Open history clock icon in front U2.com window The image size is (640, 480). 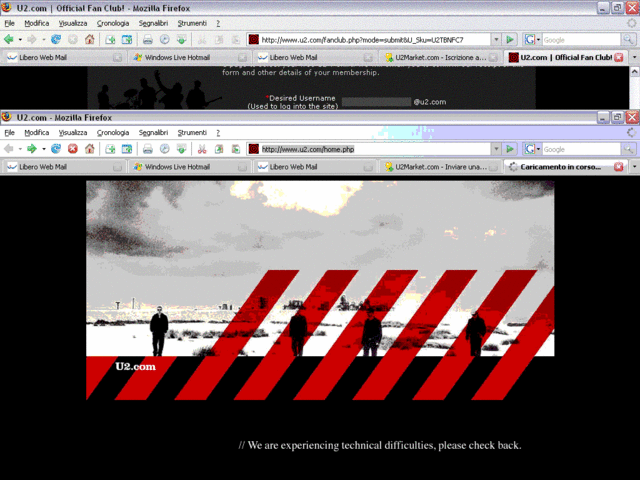164,149
